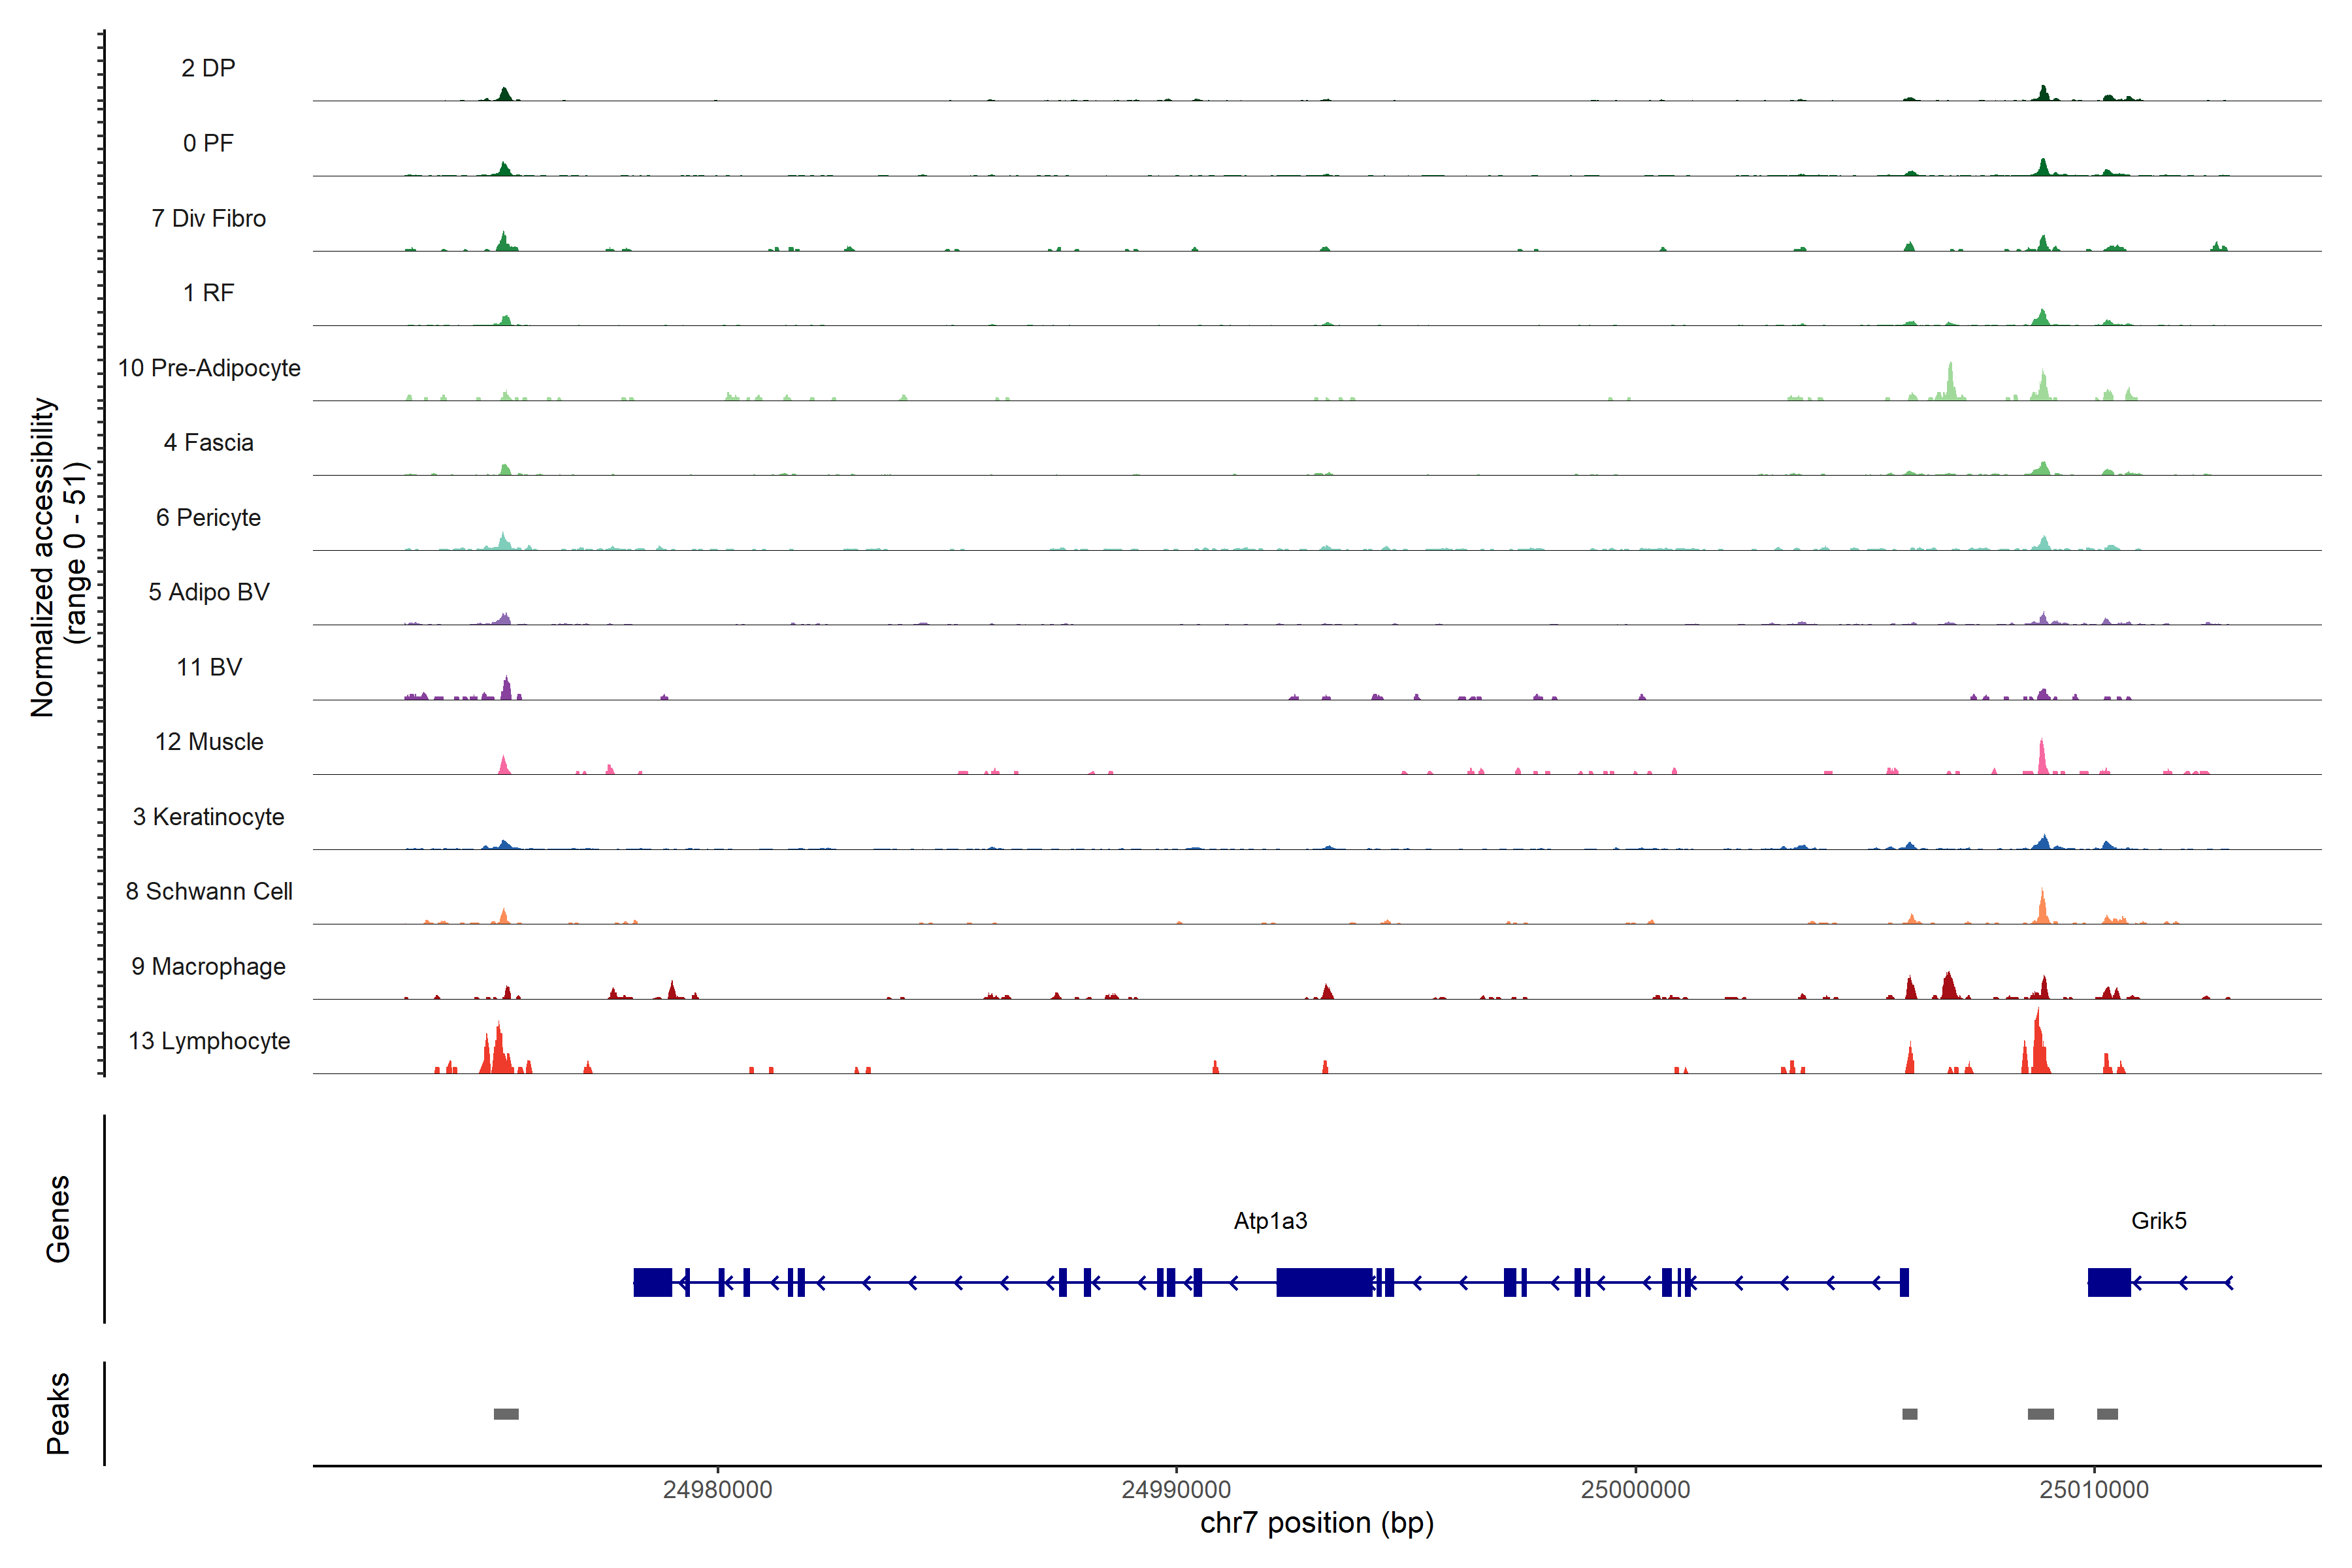Click the leftmost gray peak marker
2352x1568 pixels.
506,1414
